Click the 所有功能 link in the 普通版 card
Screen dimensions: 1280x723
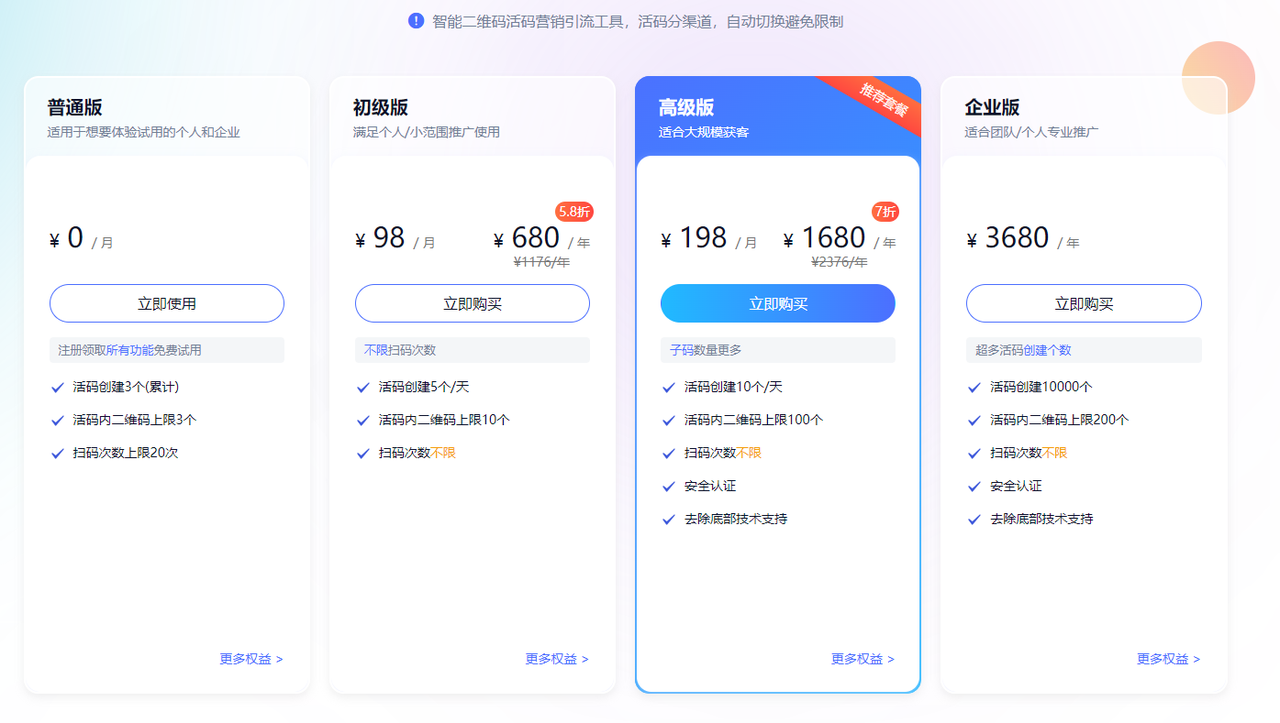[x=130, y=351]
